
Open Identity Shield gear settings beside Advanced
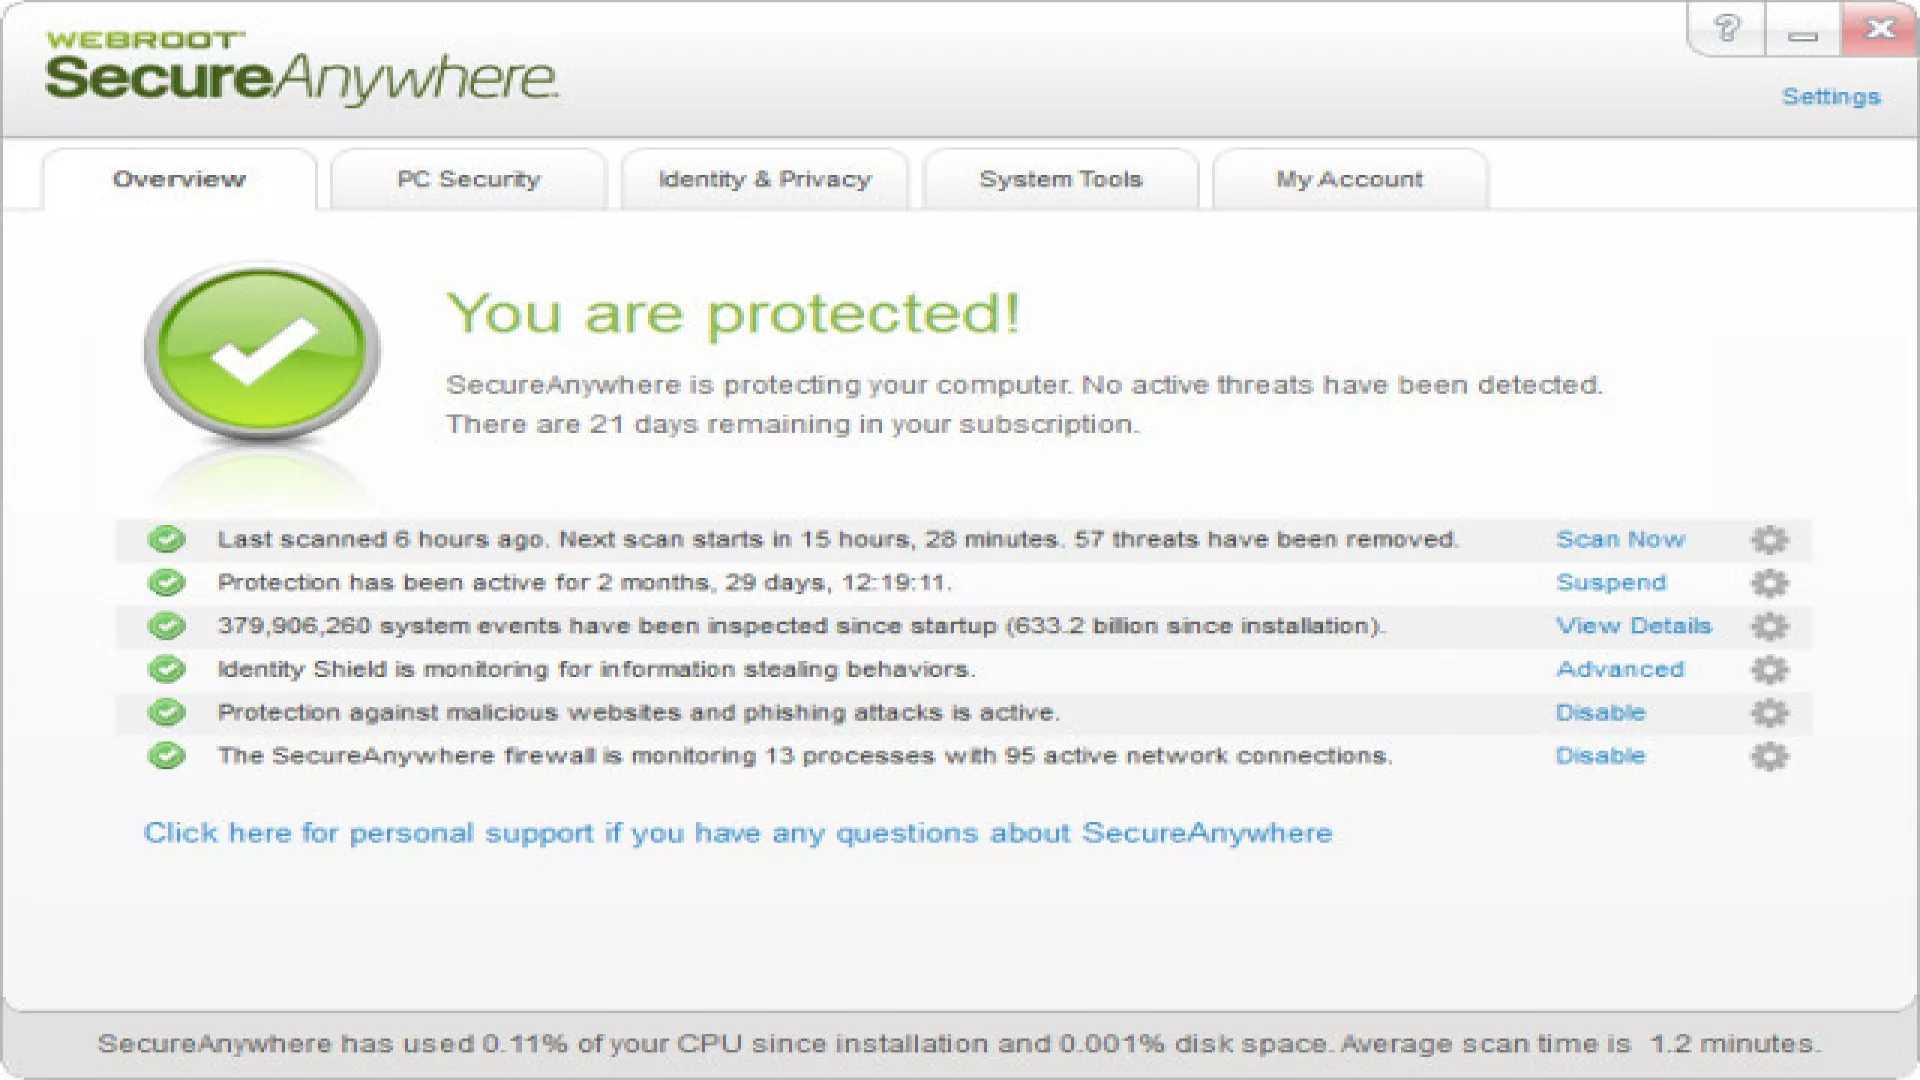click(1769, 669)
